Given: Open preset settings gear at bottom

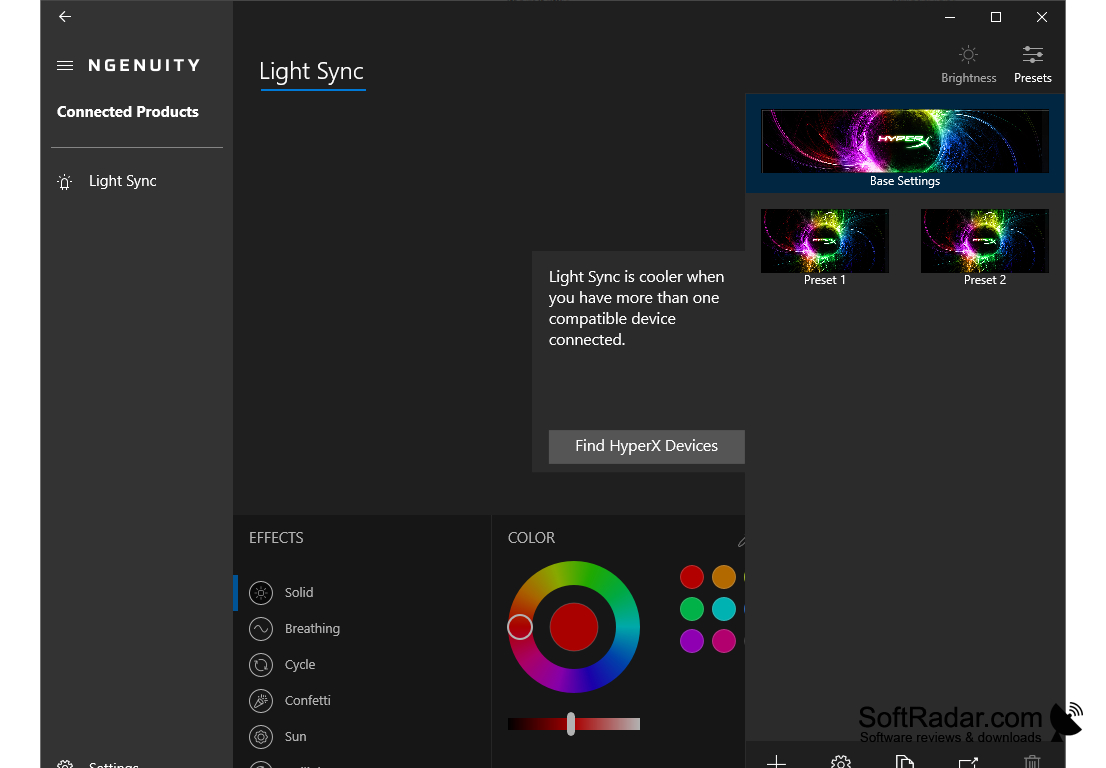Looking at the screenshot, I should tap(841, 761).
